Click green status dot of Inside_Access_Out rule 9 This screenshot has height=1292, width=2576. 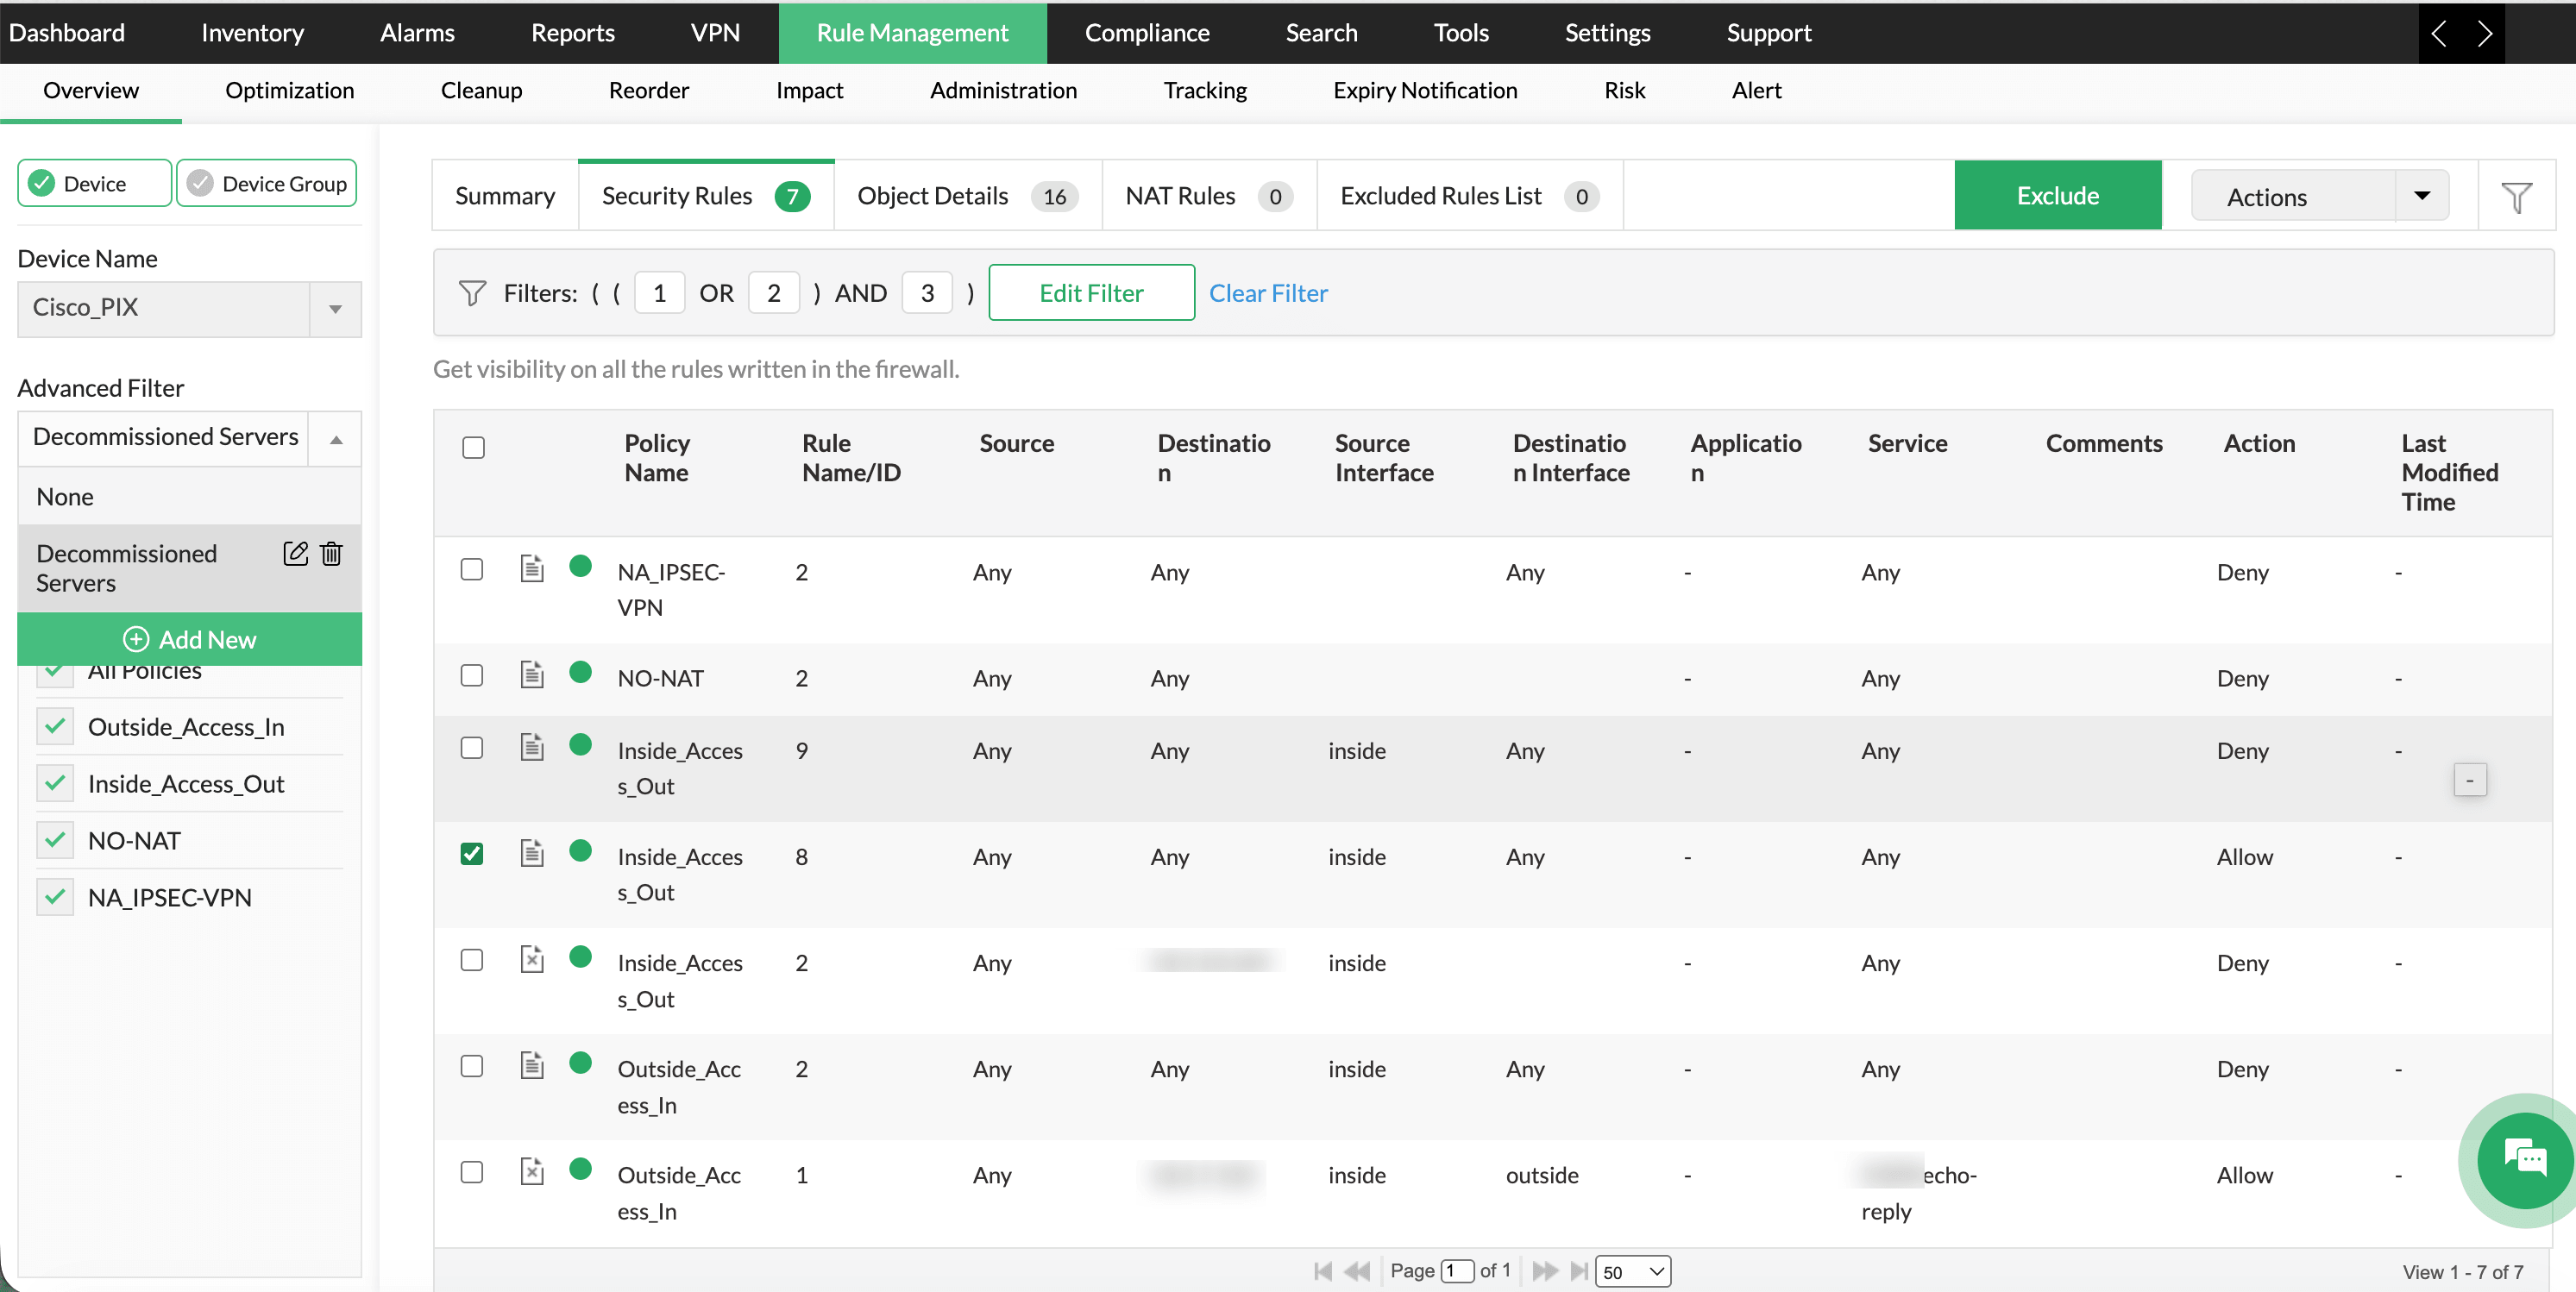tap(580, 744)
